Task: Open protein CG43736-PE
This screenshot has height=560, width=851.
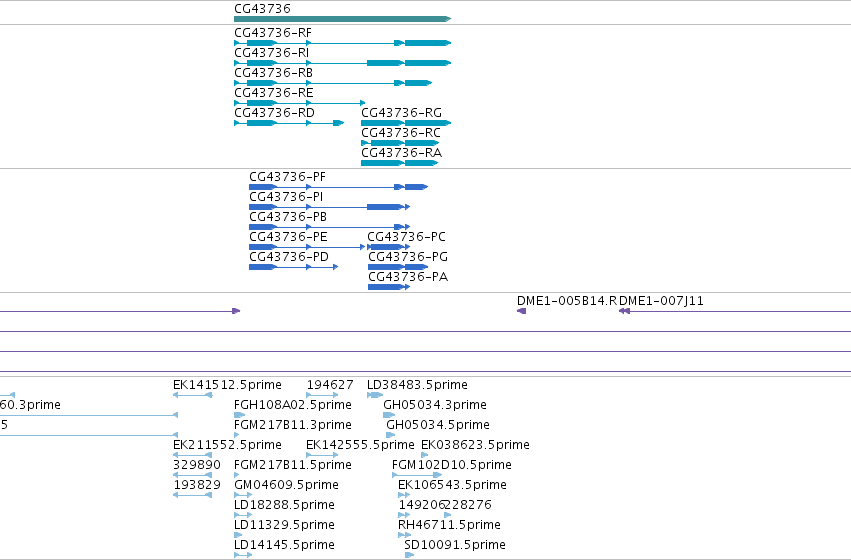Action: tap(288, 238)
